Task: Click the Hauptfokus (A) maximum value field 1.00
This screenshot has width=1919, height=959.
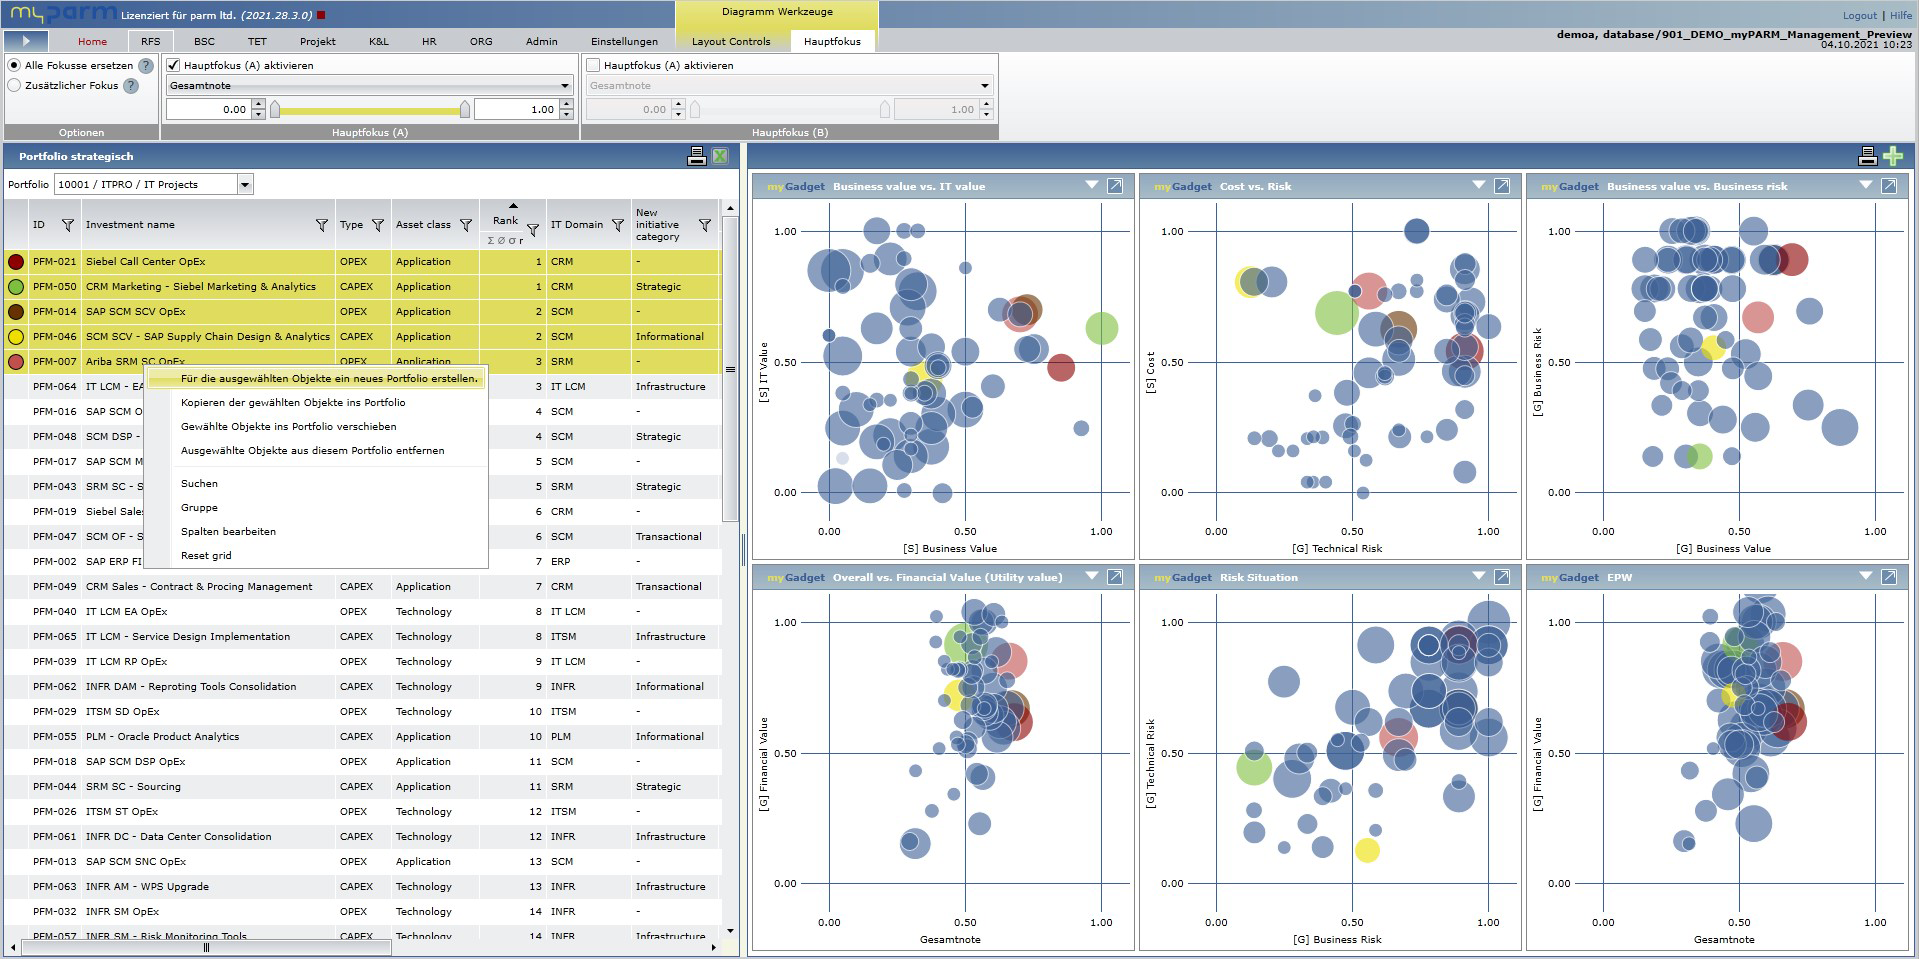Action: tap(515, 110)
